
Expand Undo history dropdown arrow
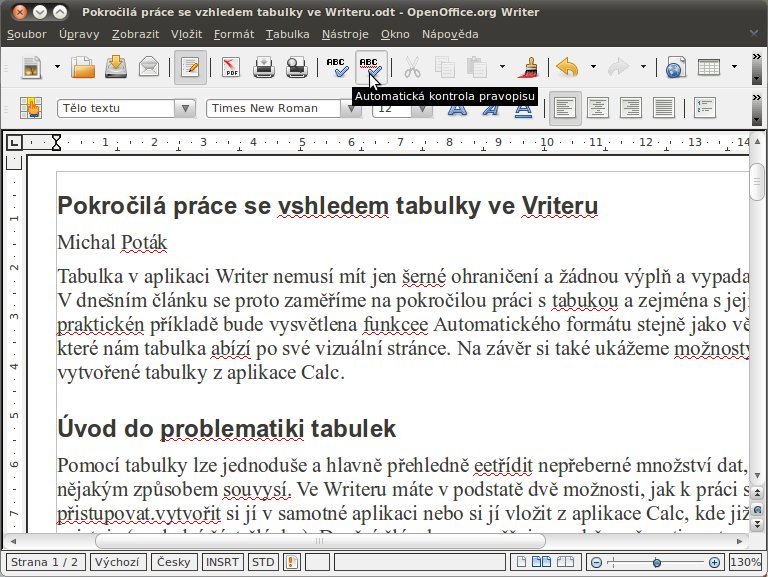tap(593, 67)
